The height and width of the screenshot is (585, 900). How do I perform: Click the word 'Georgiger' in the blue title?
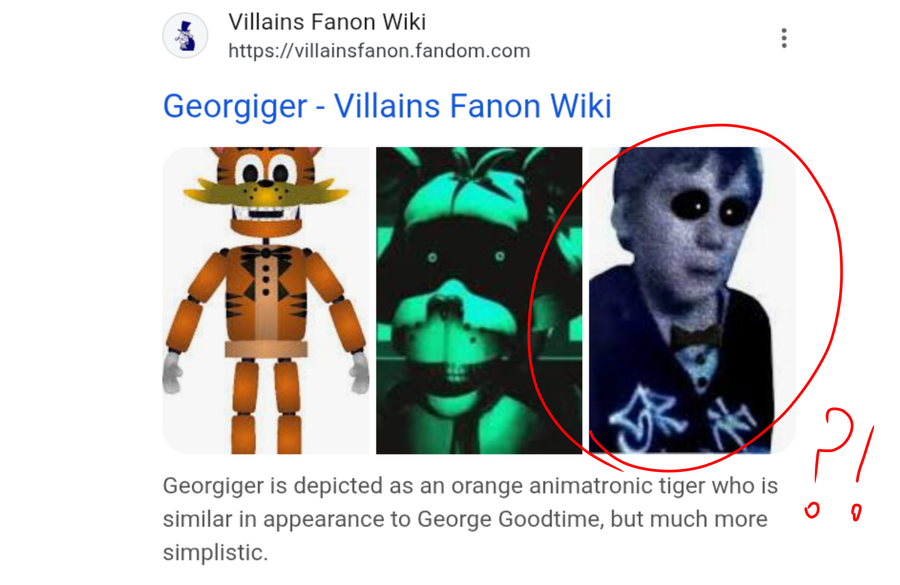[235, 107]
